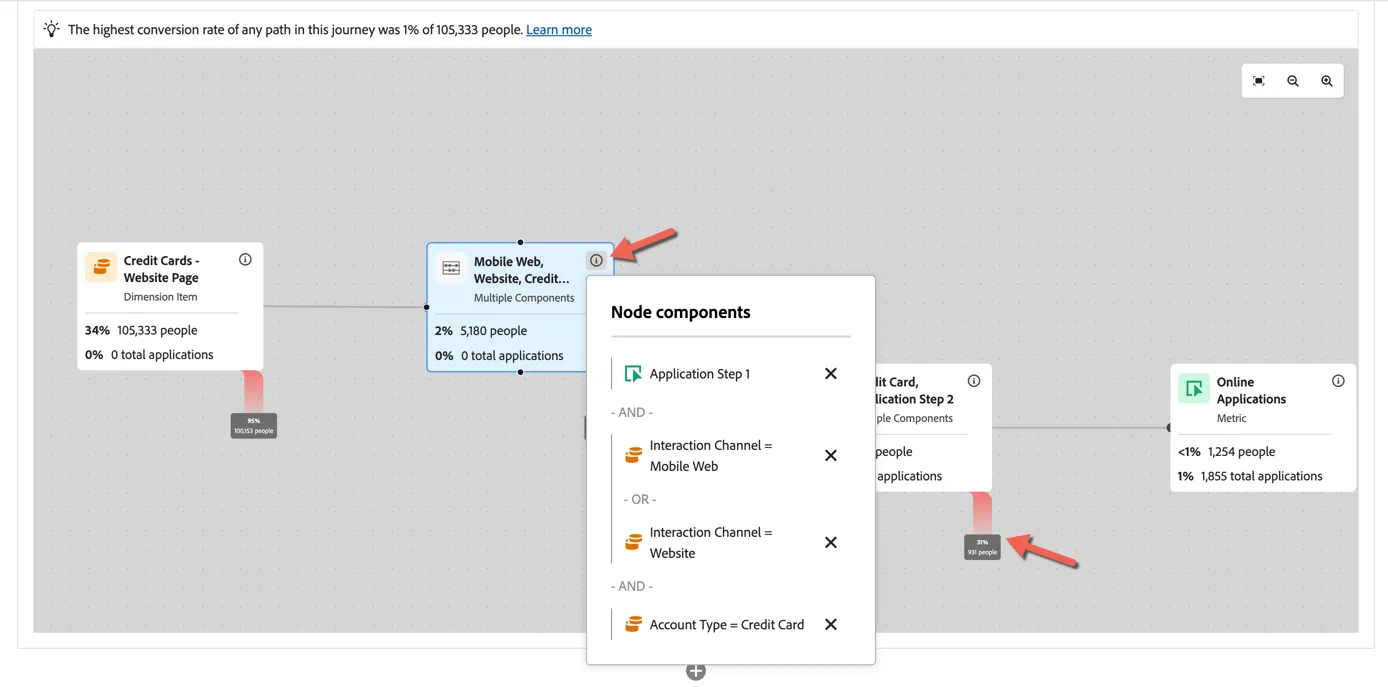Select the Online Applications node title
1388x687 pixels.
1251,390
